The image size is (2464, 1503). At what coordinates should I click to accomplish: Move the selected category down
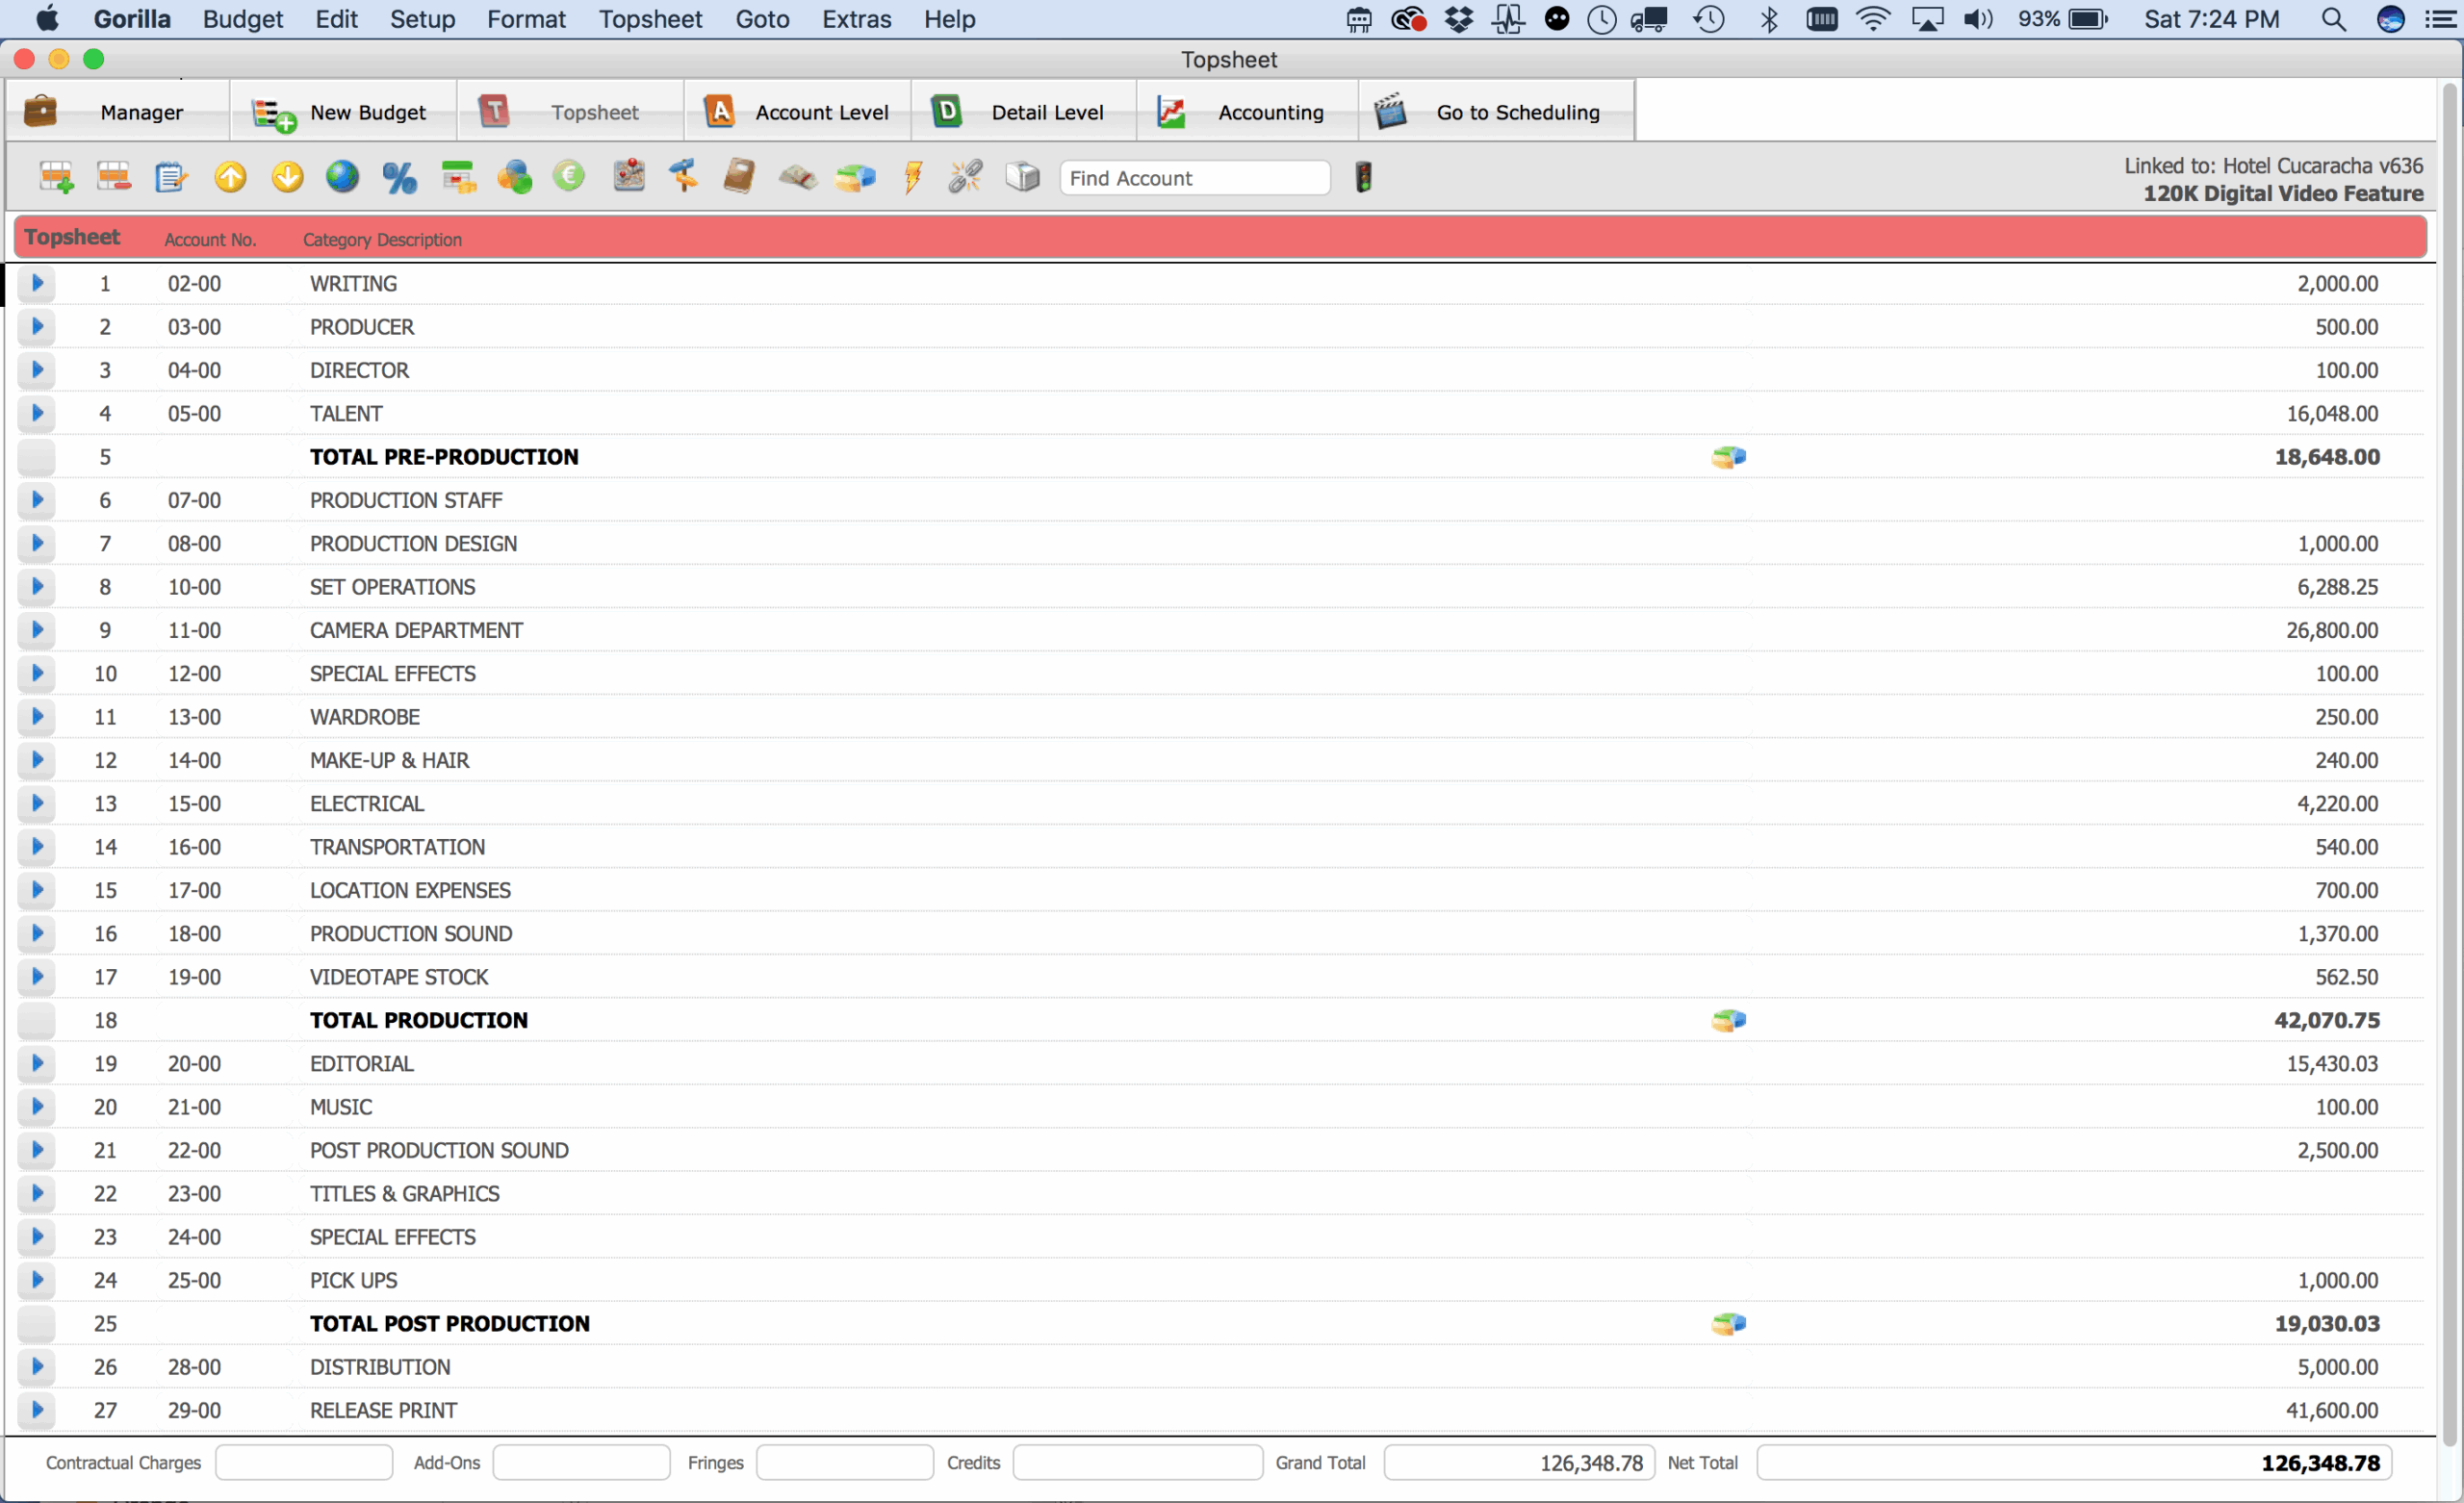click(x=287, y=177)
